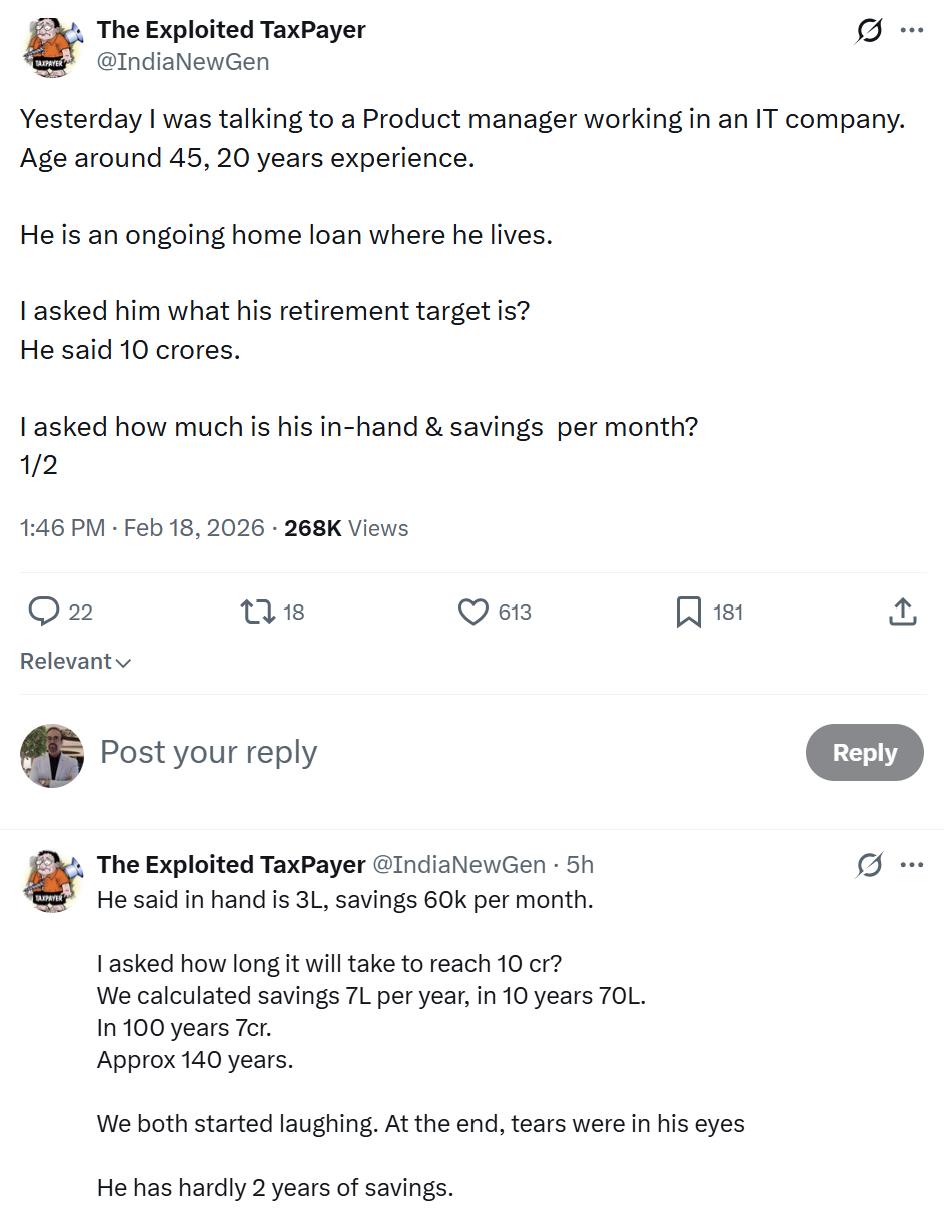Click the author's avatar on the main post

[x=52, y=46]
